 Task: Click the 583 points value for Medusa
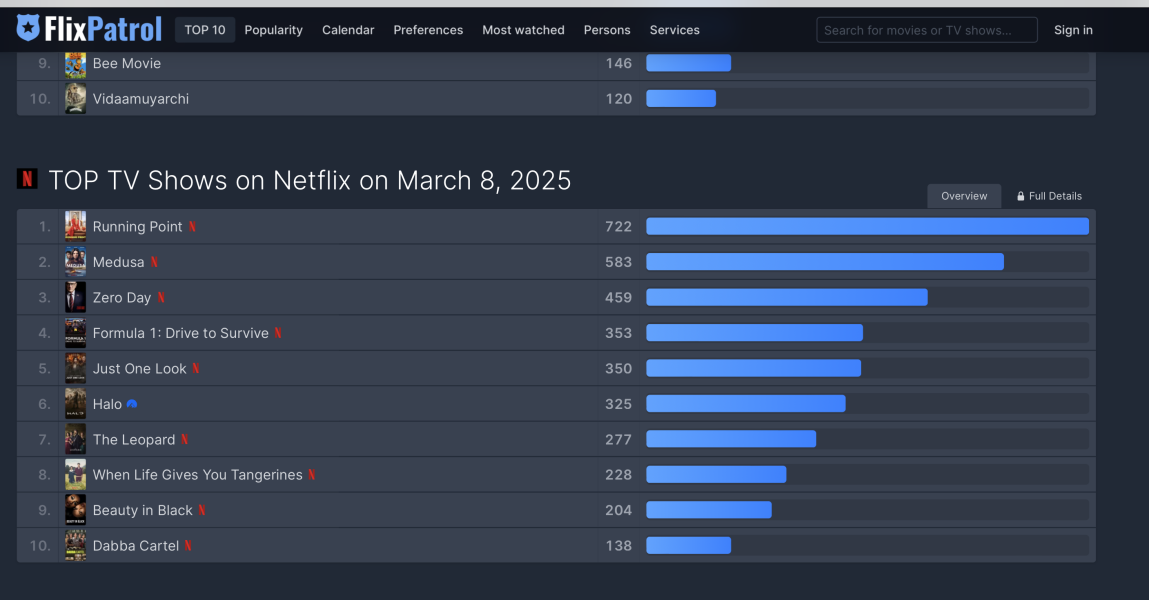tap(618, 262)
